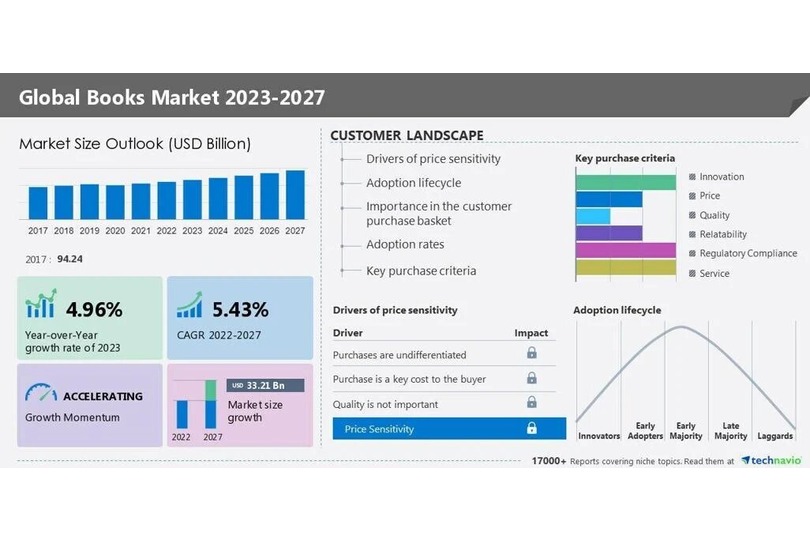Click the peak of the adoption lifecycle curve
Image resolution: width=810 pixels, height=540 pixels.
[x=681, y=327]
